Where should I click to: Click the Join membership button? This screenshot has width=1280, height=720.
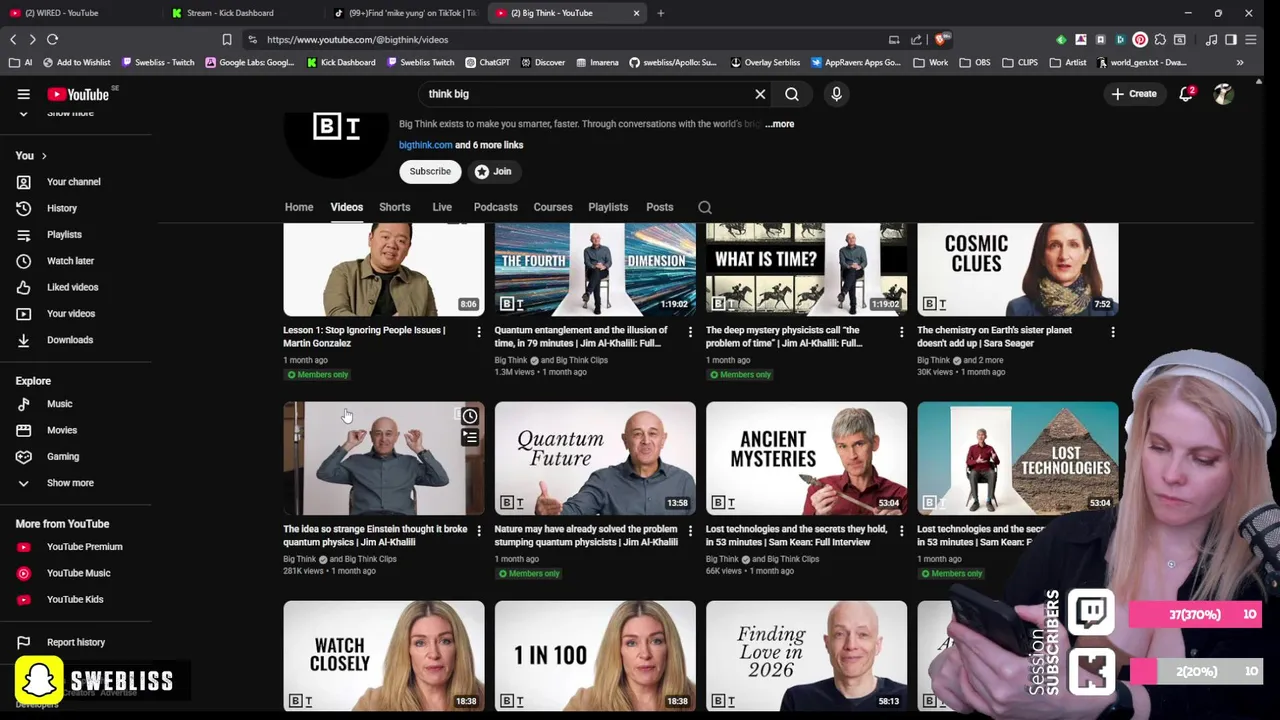point(493,171)
